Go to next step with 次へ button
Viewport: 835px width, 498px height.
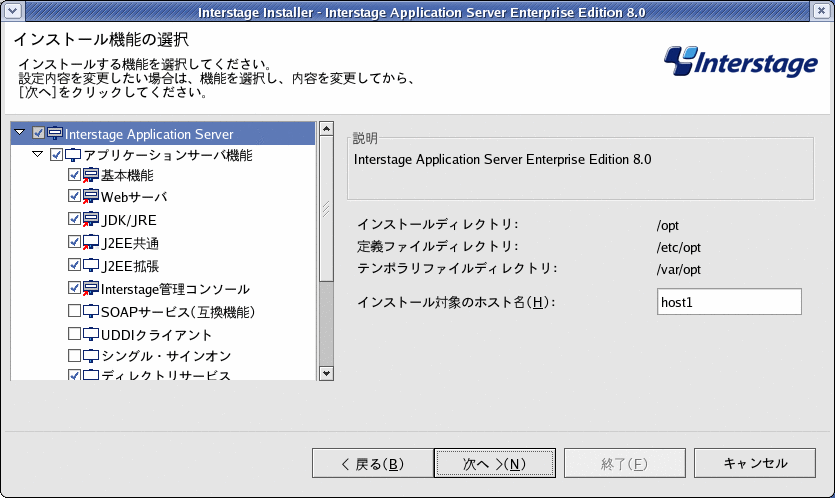click(x=495, y=463)
